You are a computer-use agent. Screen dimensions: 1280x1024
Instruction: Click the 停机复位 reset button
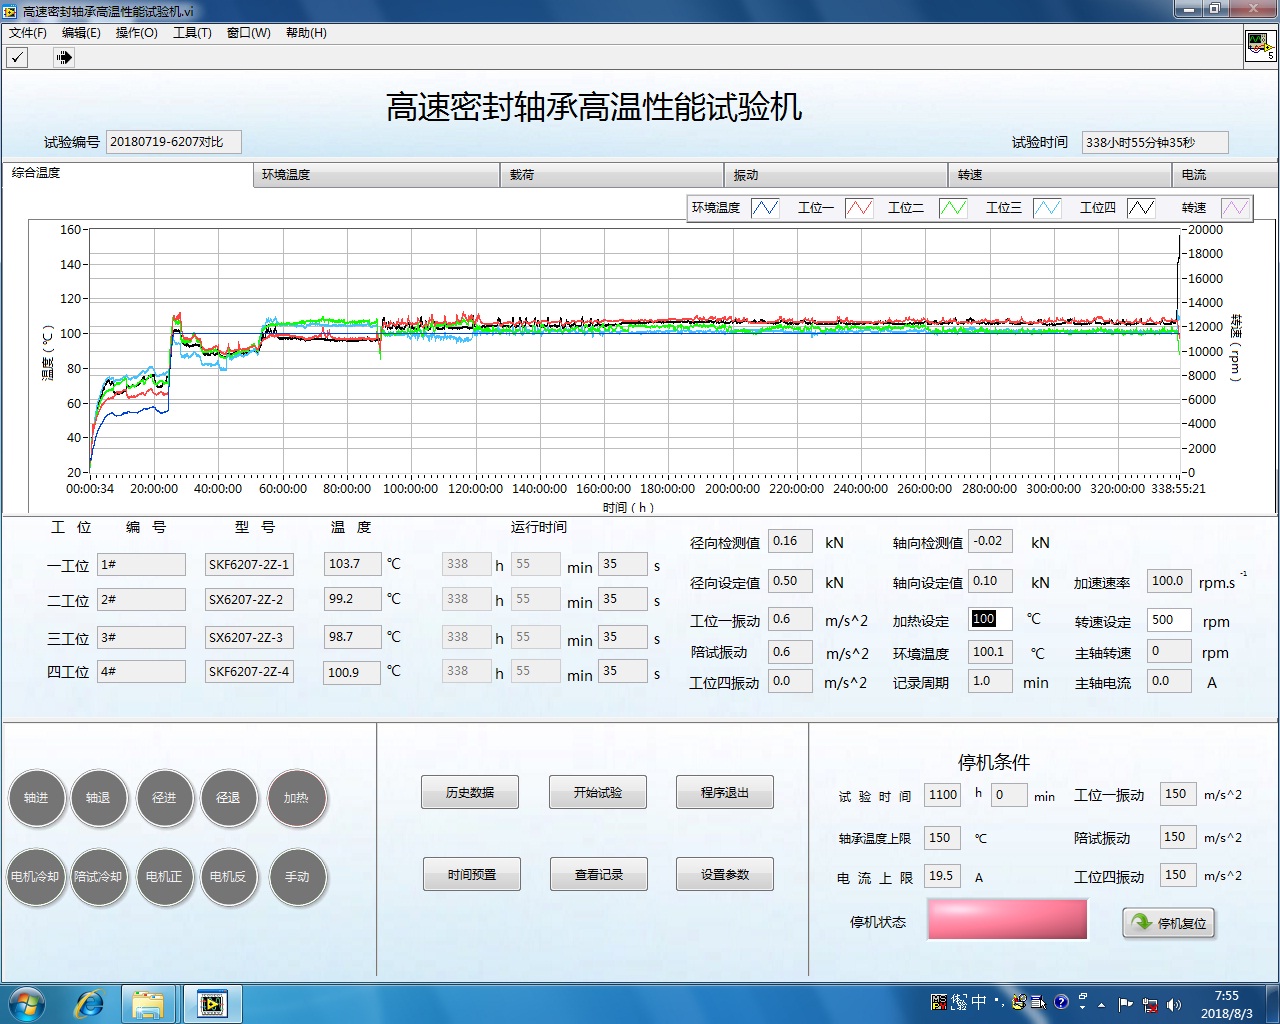pos(1169,922)
